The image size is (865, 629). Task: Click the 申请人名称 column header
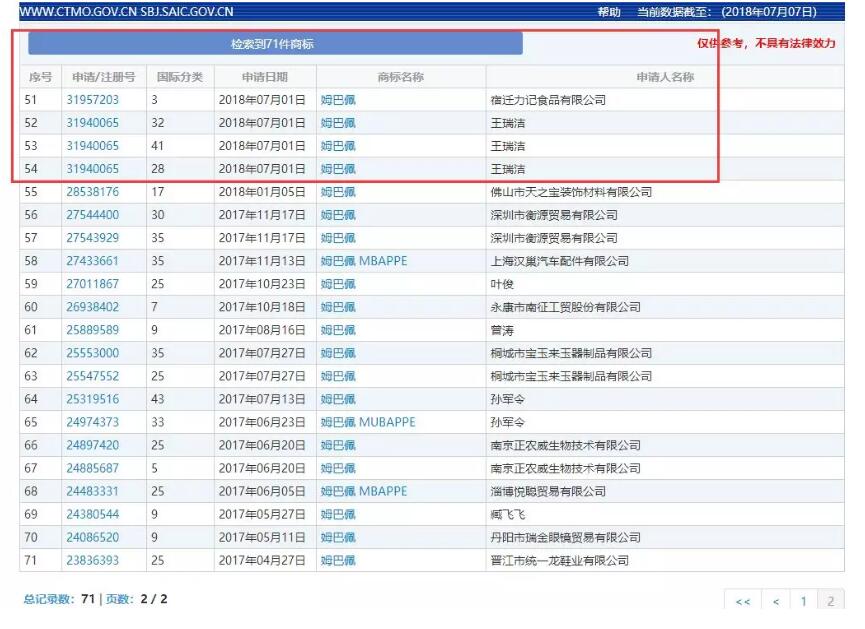[665, 77]
